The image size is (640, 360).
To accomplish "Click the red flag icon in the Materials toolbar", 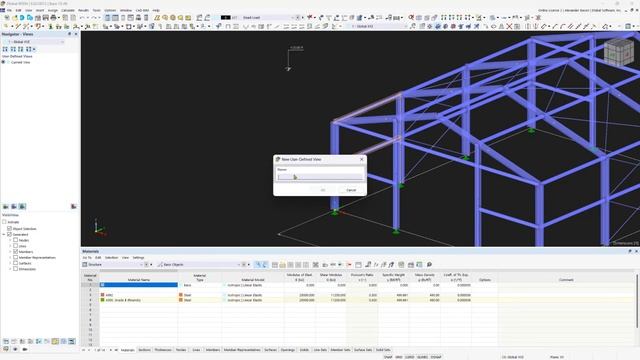I will click(349, 264).
